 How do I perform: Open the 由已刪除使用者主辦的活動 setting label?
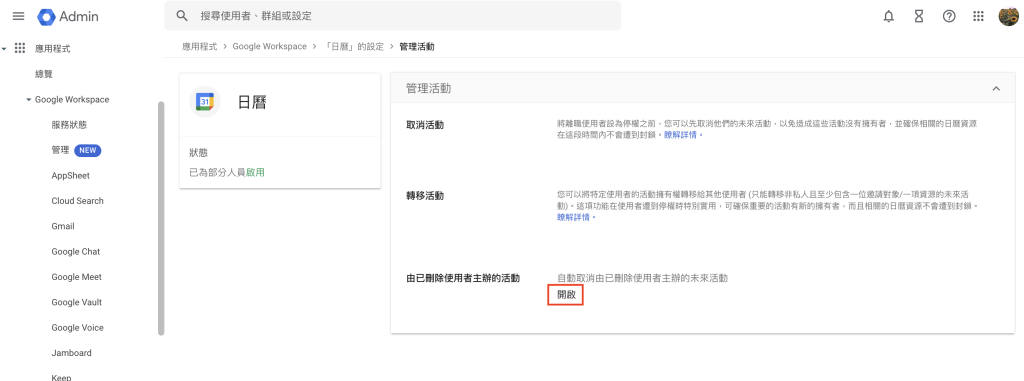coord(463,278)
